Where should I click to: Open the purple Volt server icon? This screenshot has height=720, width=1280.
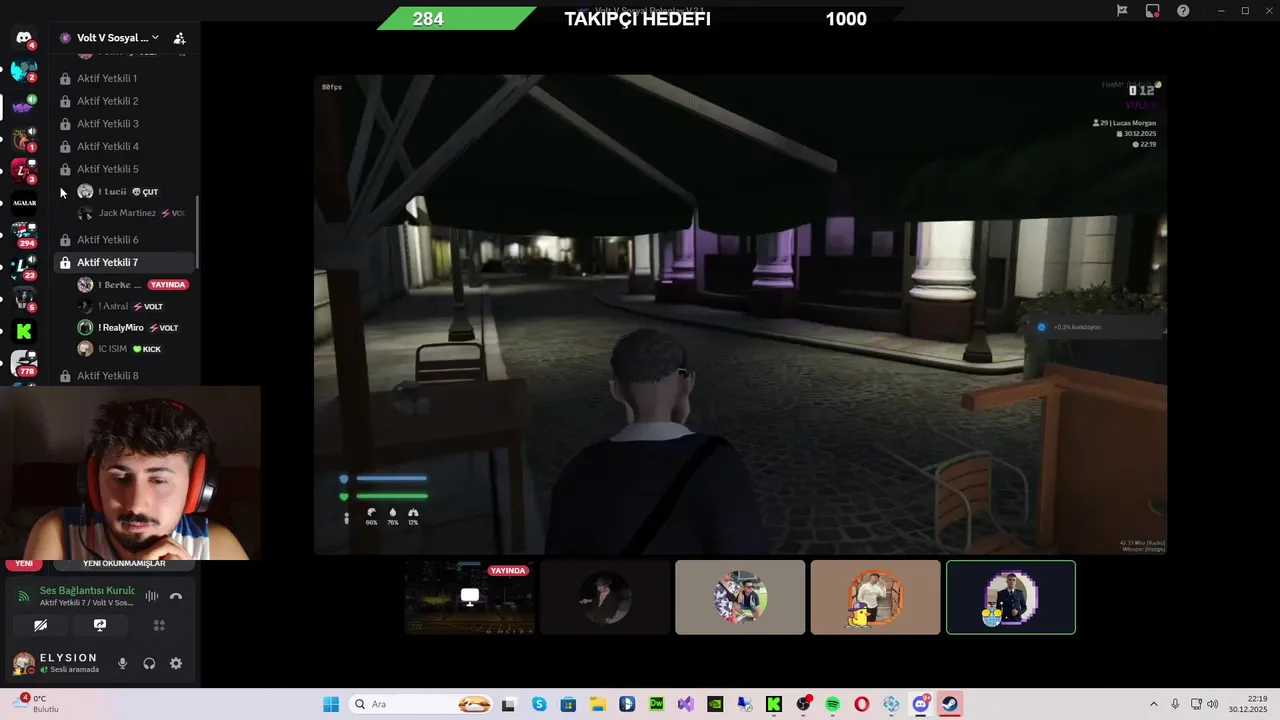click(x=24, y=107)
